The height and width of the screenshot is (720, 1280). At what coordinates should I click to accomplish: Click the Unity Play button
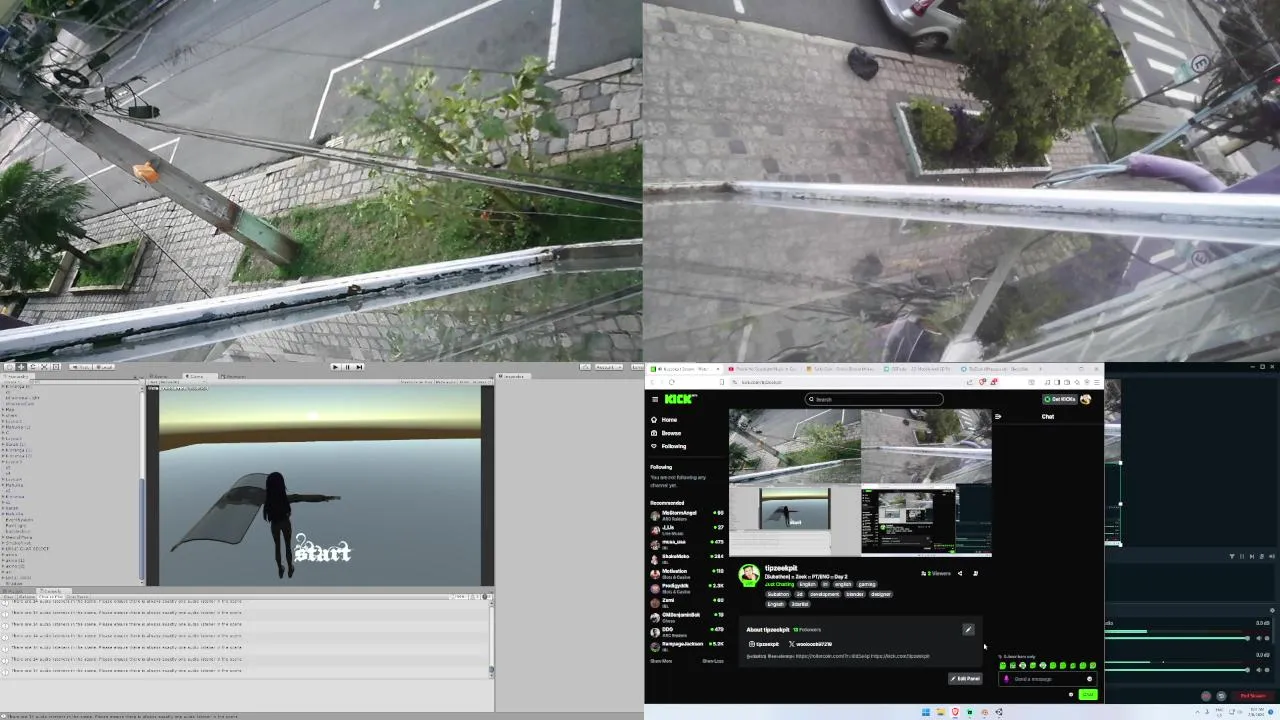point(335,367)
